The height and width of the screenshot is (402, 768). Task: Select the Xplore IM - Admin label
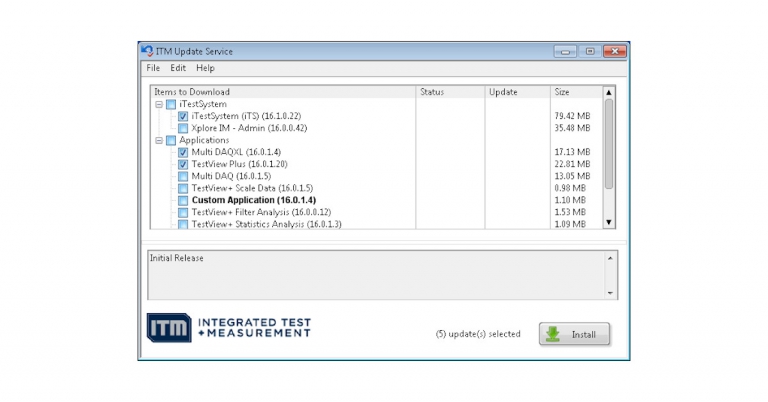(x=249, y=128)
